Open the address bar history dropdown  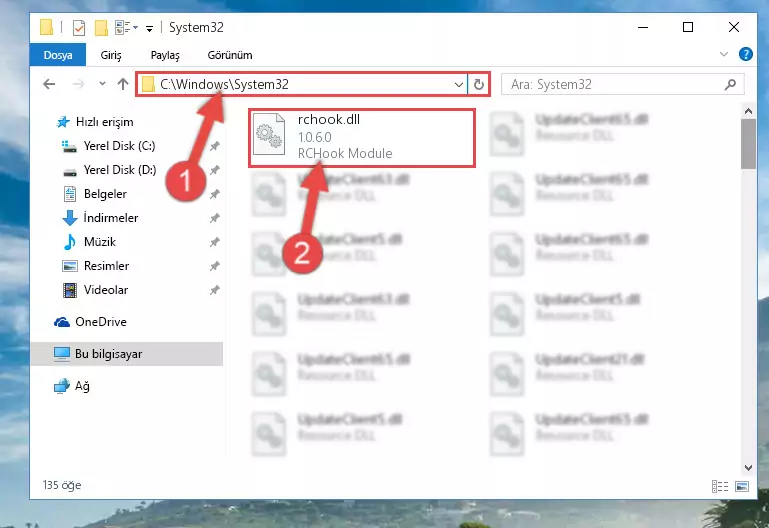(x=459, y=85)
